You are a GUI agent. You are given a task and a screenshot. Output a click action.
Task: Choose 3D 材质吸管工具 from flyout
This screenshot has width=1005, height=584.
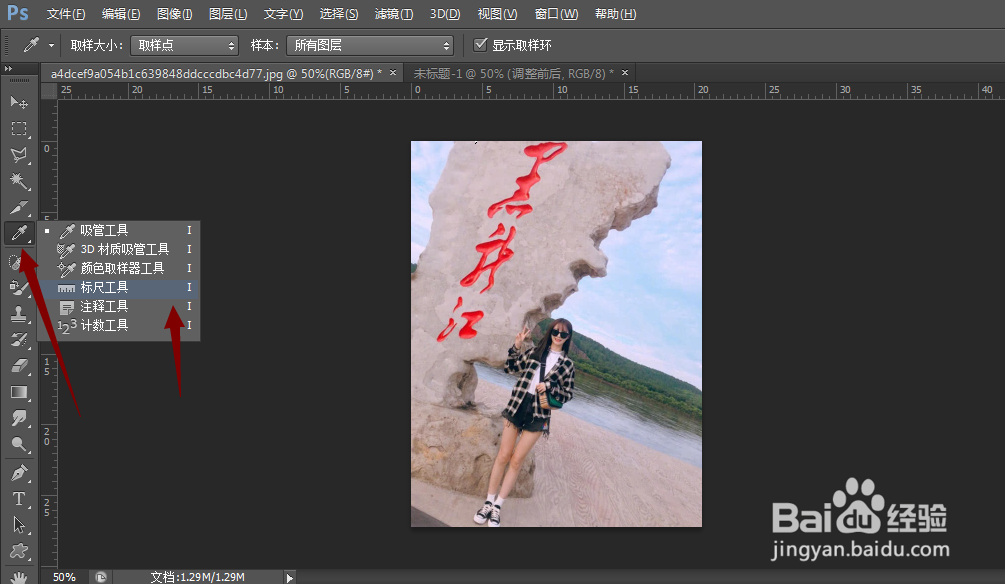119,249
